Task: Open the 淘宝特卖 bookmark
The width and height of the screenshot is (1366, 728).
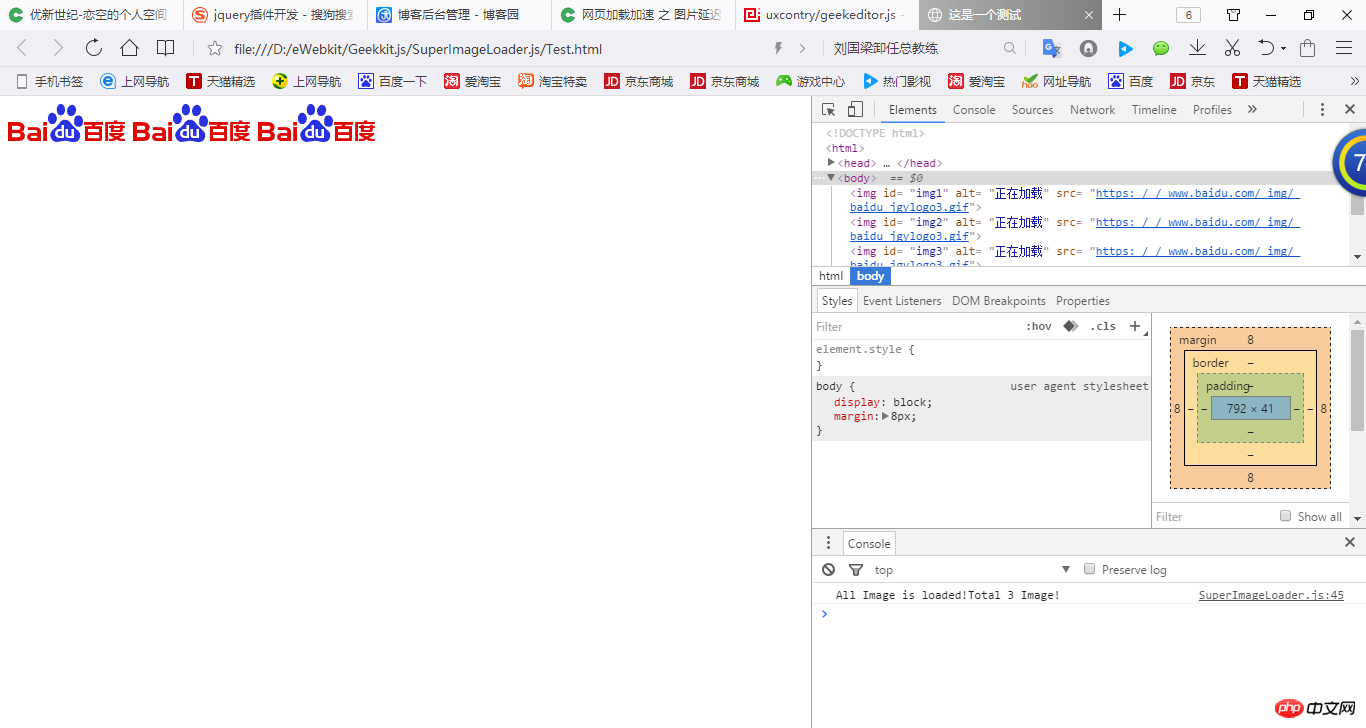Action: pyautogui.click(x=553, y=82)
